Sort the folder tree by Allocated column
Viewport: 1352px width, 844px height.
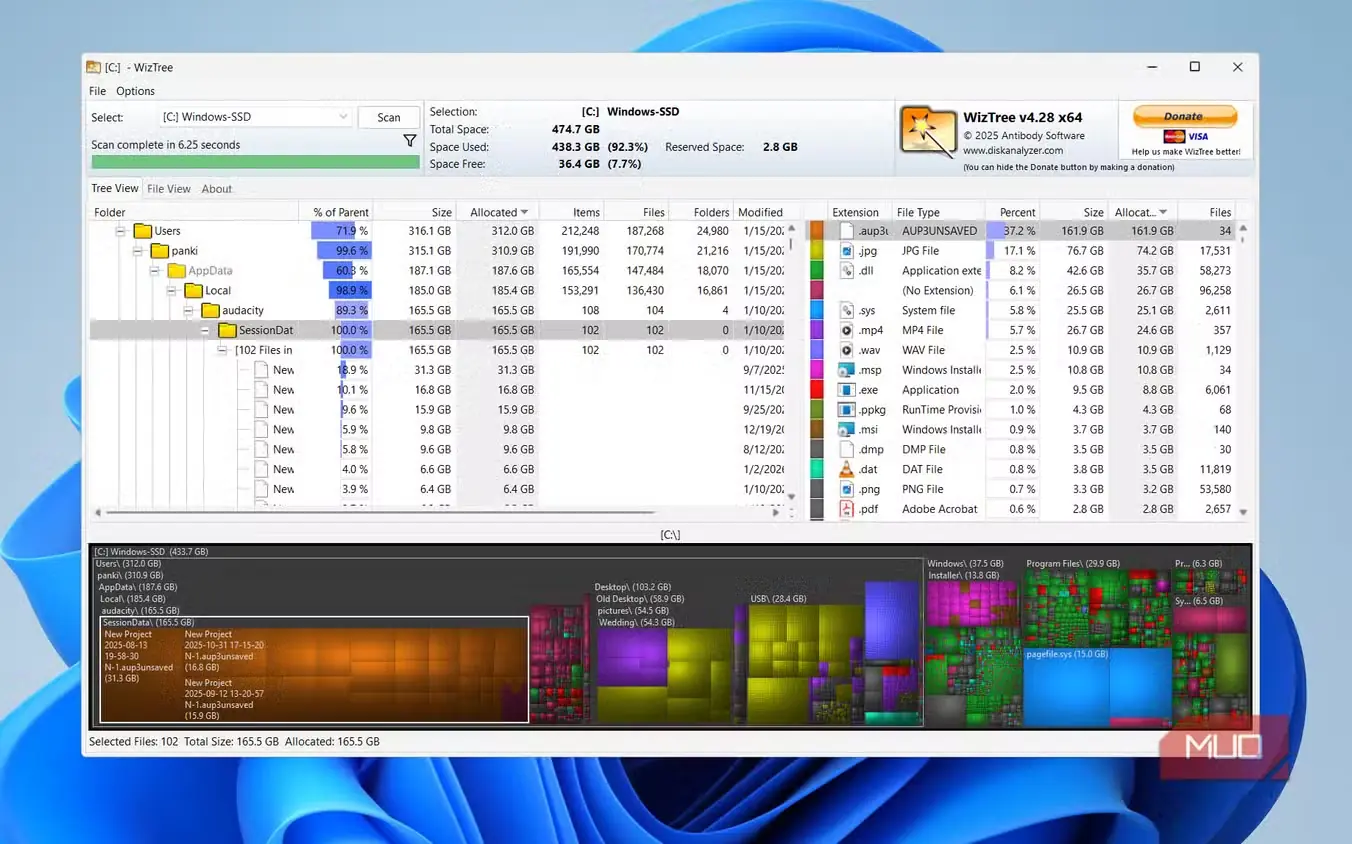tap(498, 212)
